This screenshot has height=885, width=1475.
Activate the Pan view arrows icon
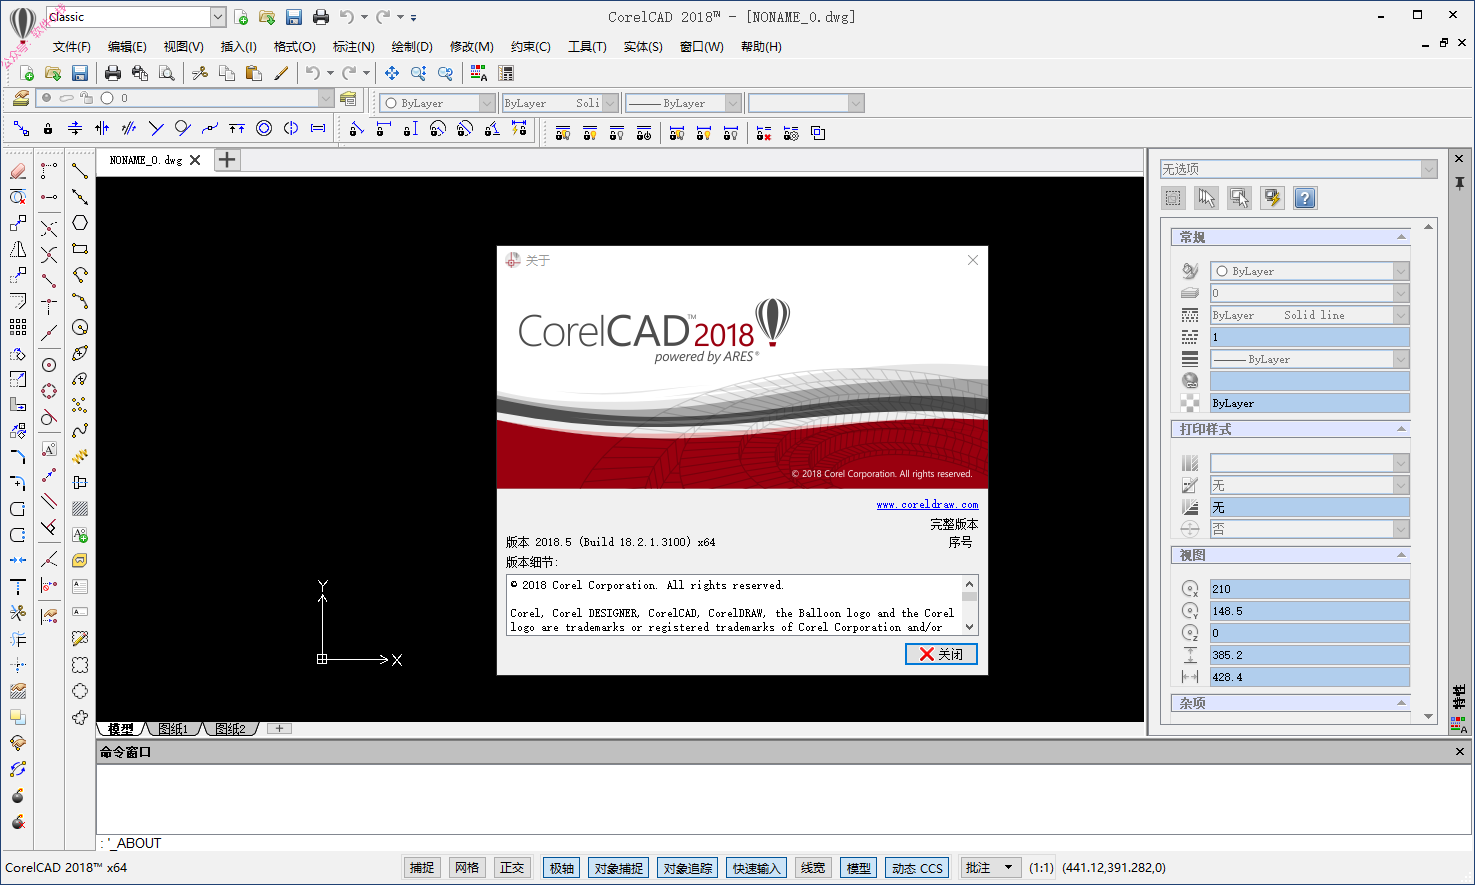click(392, 73)
